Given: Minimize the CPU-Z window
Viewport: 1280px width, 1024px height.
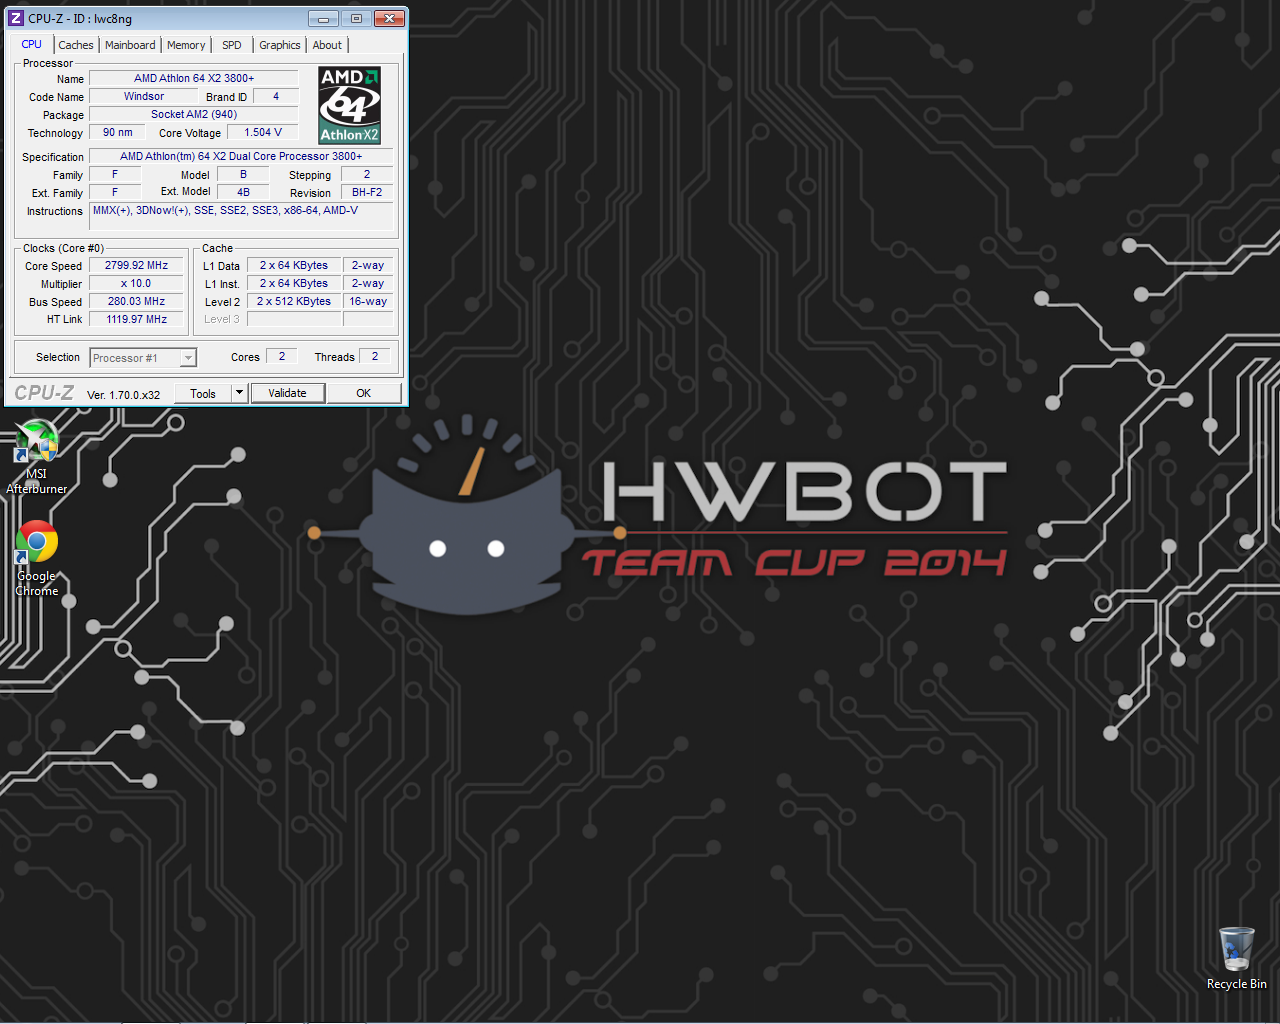Looking at the screenshot, I should (x=323, y=18).
